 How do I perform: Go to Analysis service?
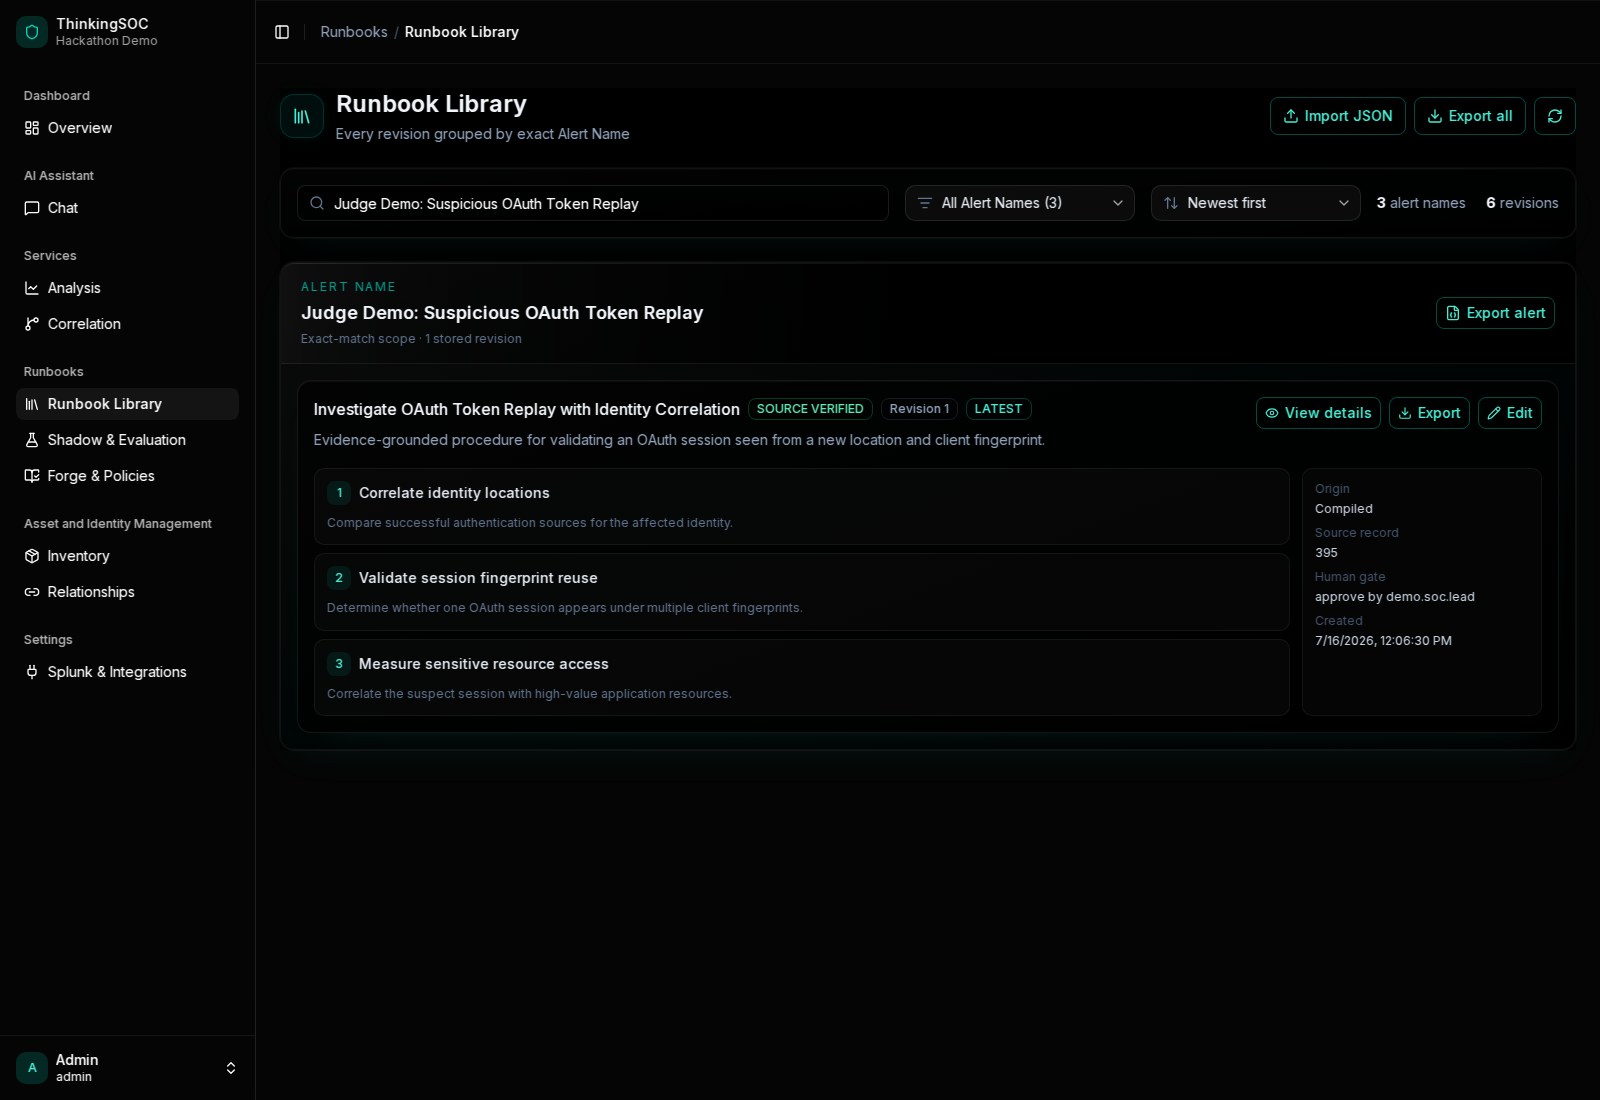[x=128, y=288]
